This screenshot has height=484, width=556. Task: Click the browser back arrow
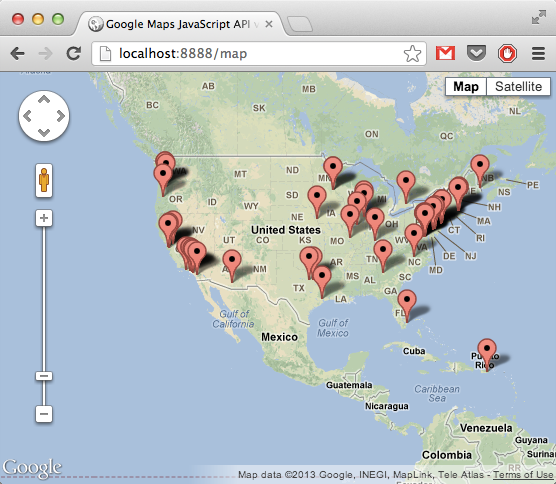pos(17,54)
